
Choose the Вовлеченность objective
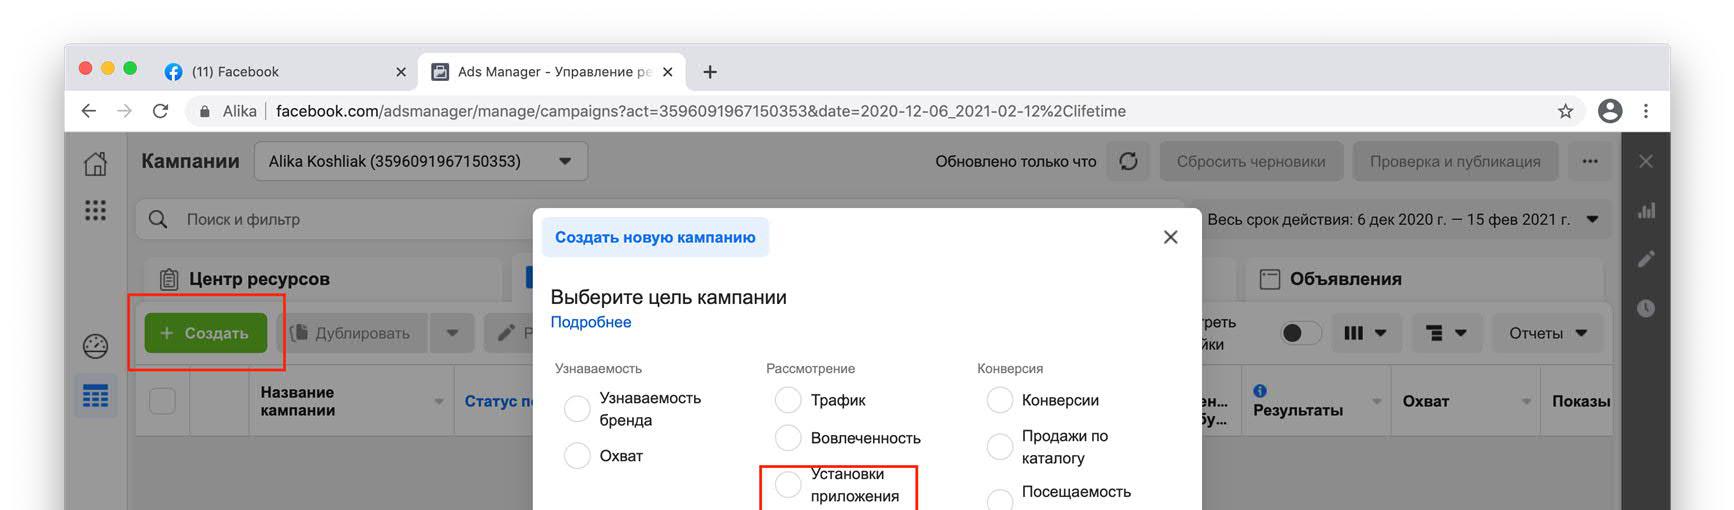coord(788,438)
